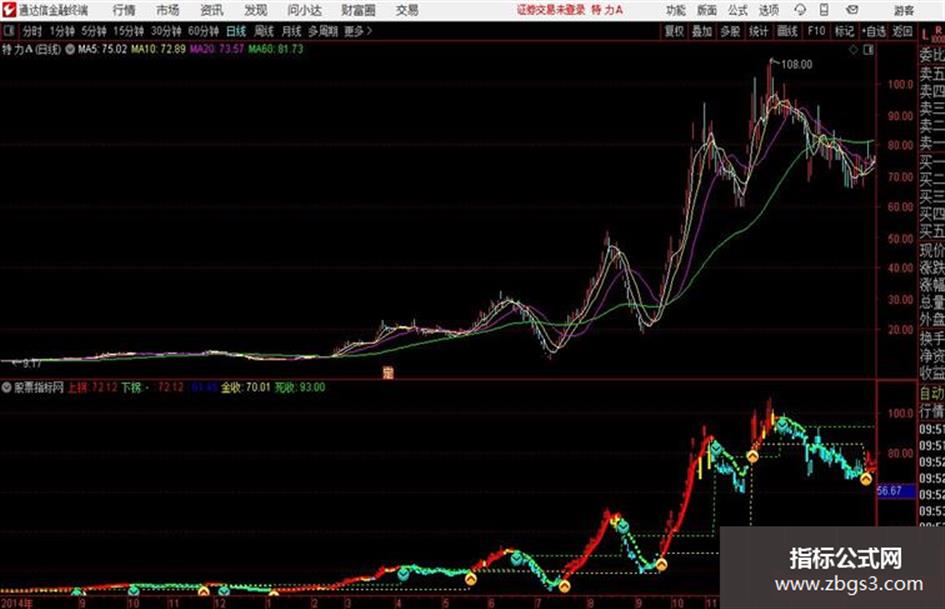Click the MA10: 72.89 indicator value
Screen dimensions: 945x609
click(159, 49)
